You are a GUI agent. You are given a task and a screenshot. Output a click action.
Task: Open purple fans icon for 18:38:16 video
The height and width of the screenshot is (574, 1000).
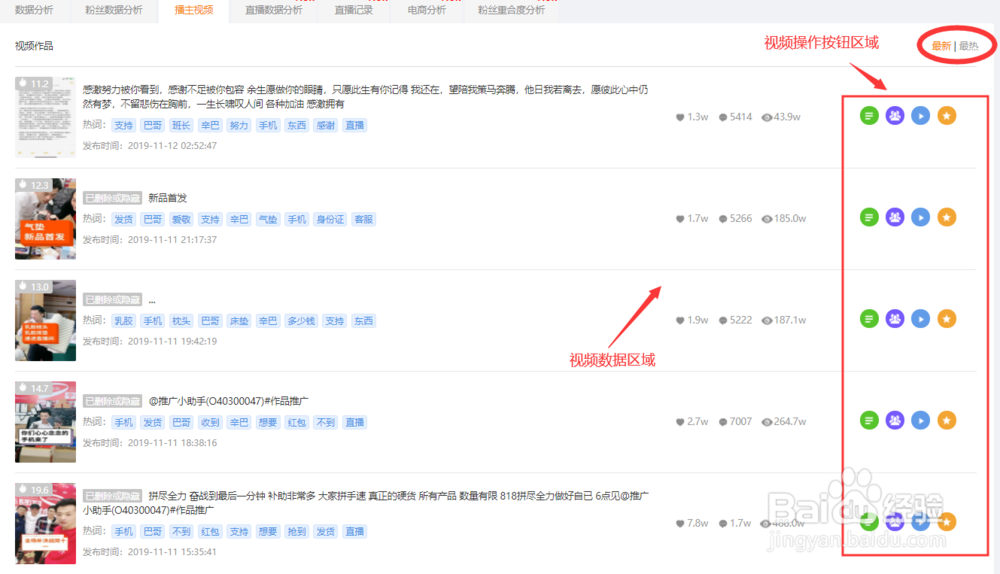pyautogui.click(x=895, y=420)
